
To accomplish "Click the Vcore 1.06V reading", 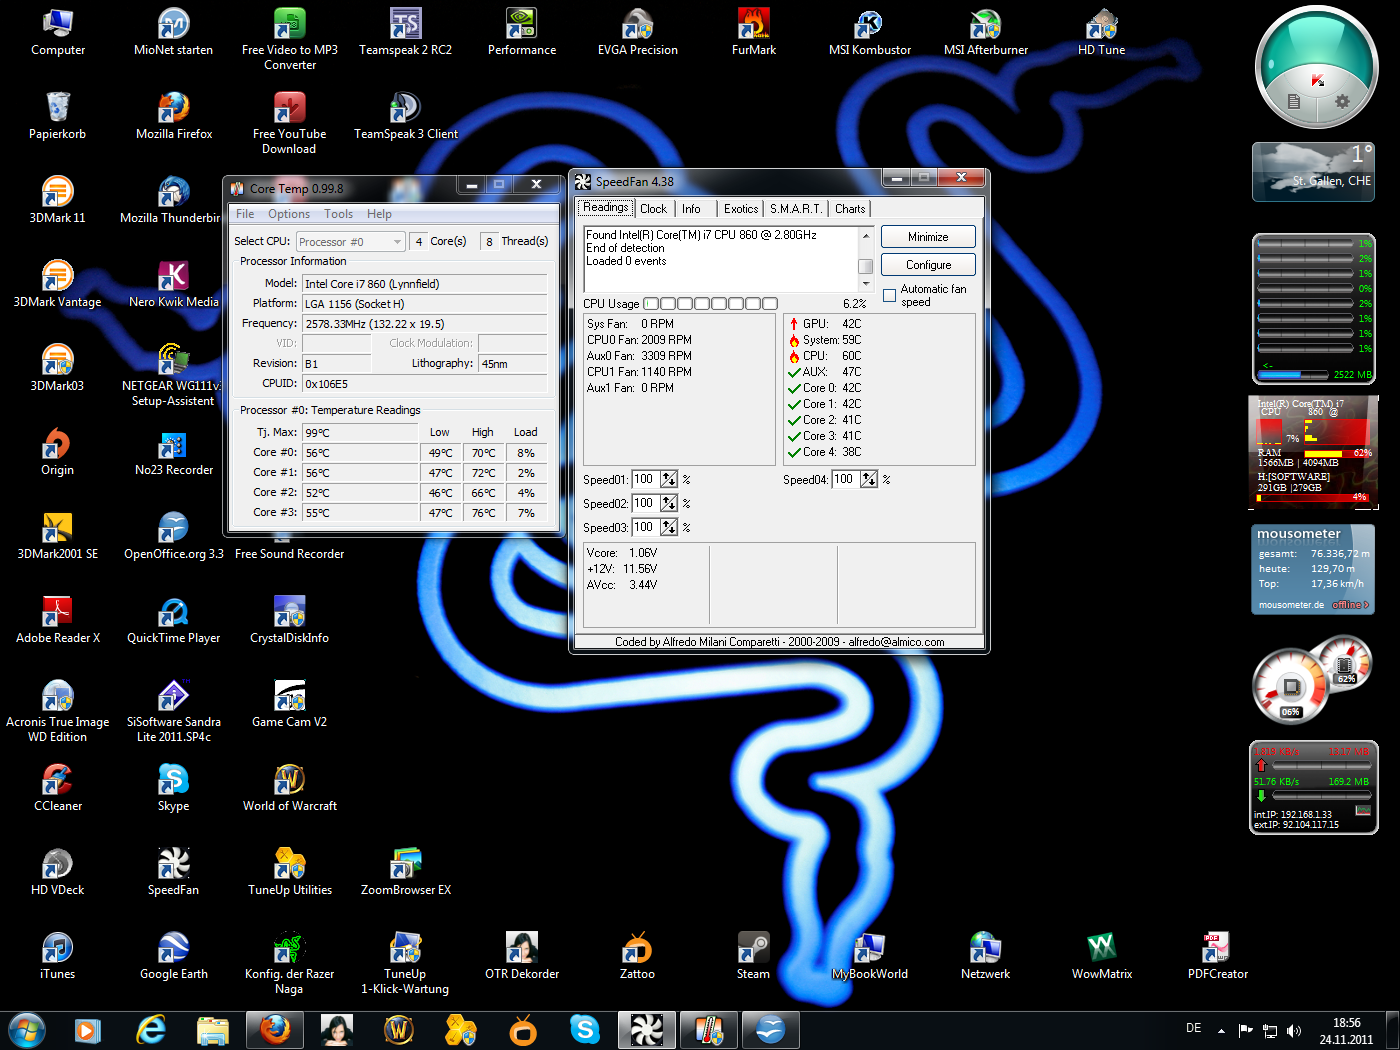I will (622, 553).
